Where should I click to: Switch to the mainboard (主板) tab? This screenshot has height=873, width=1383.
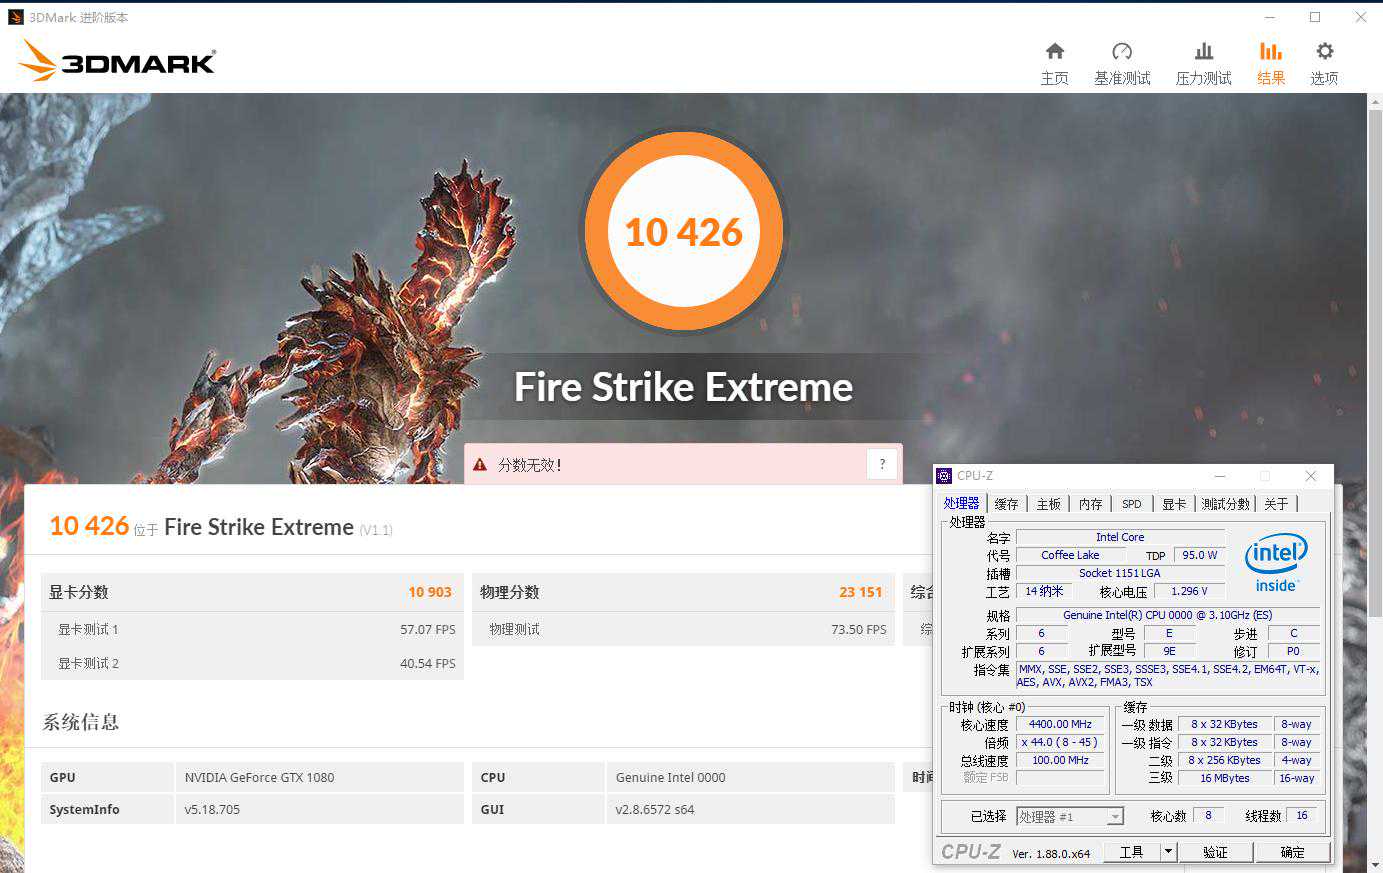click(x=1048, y=504)
